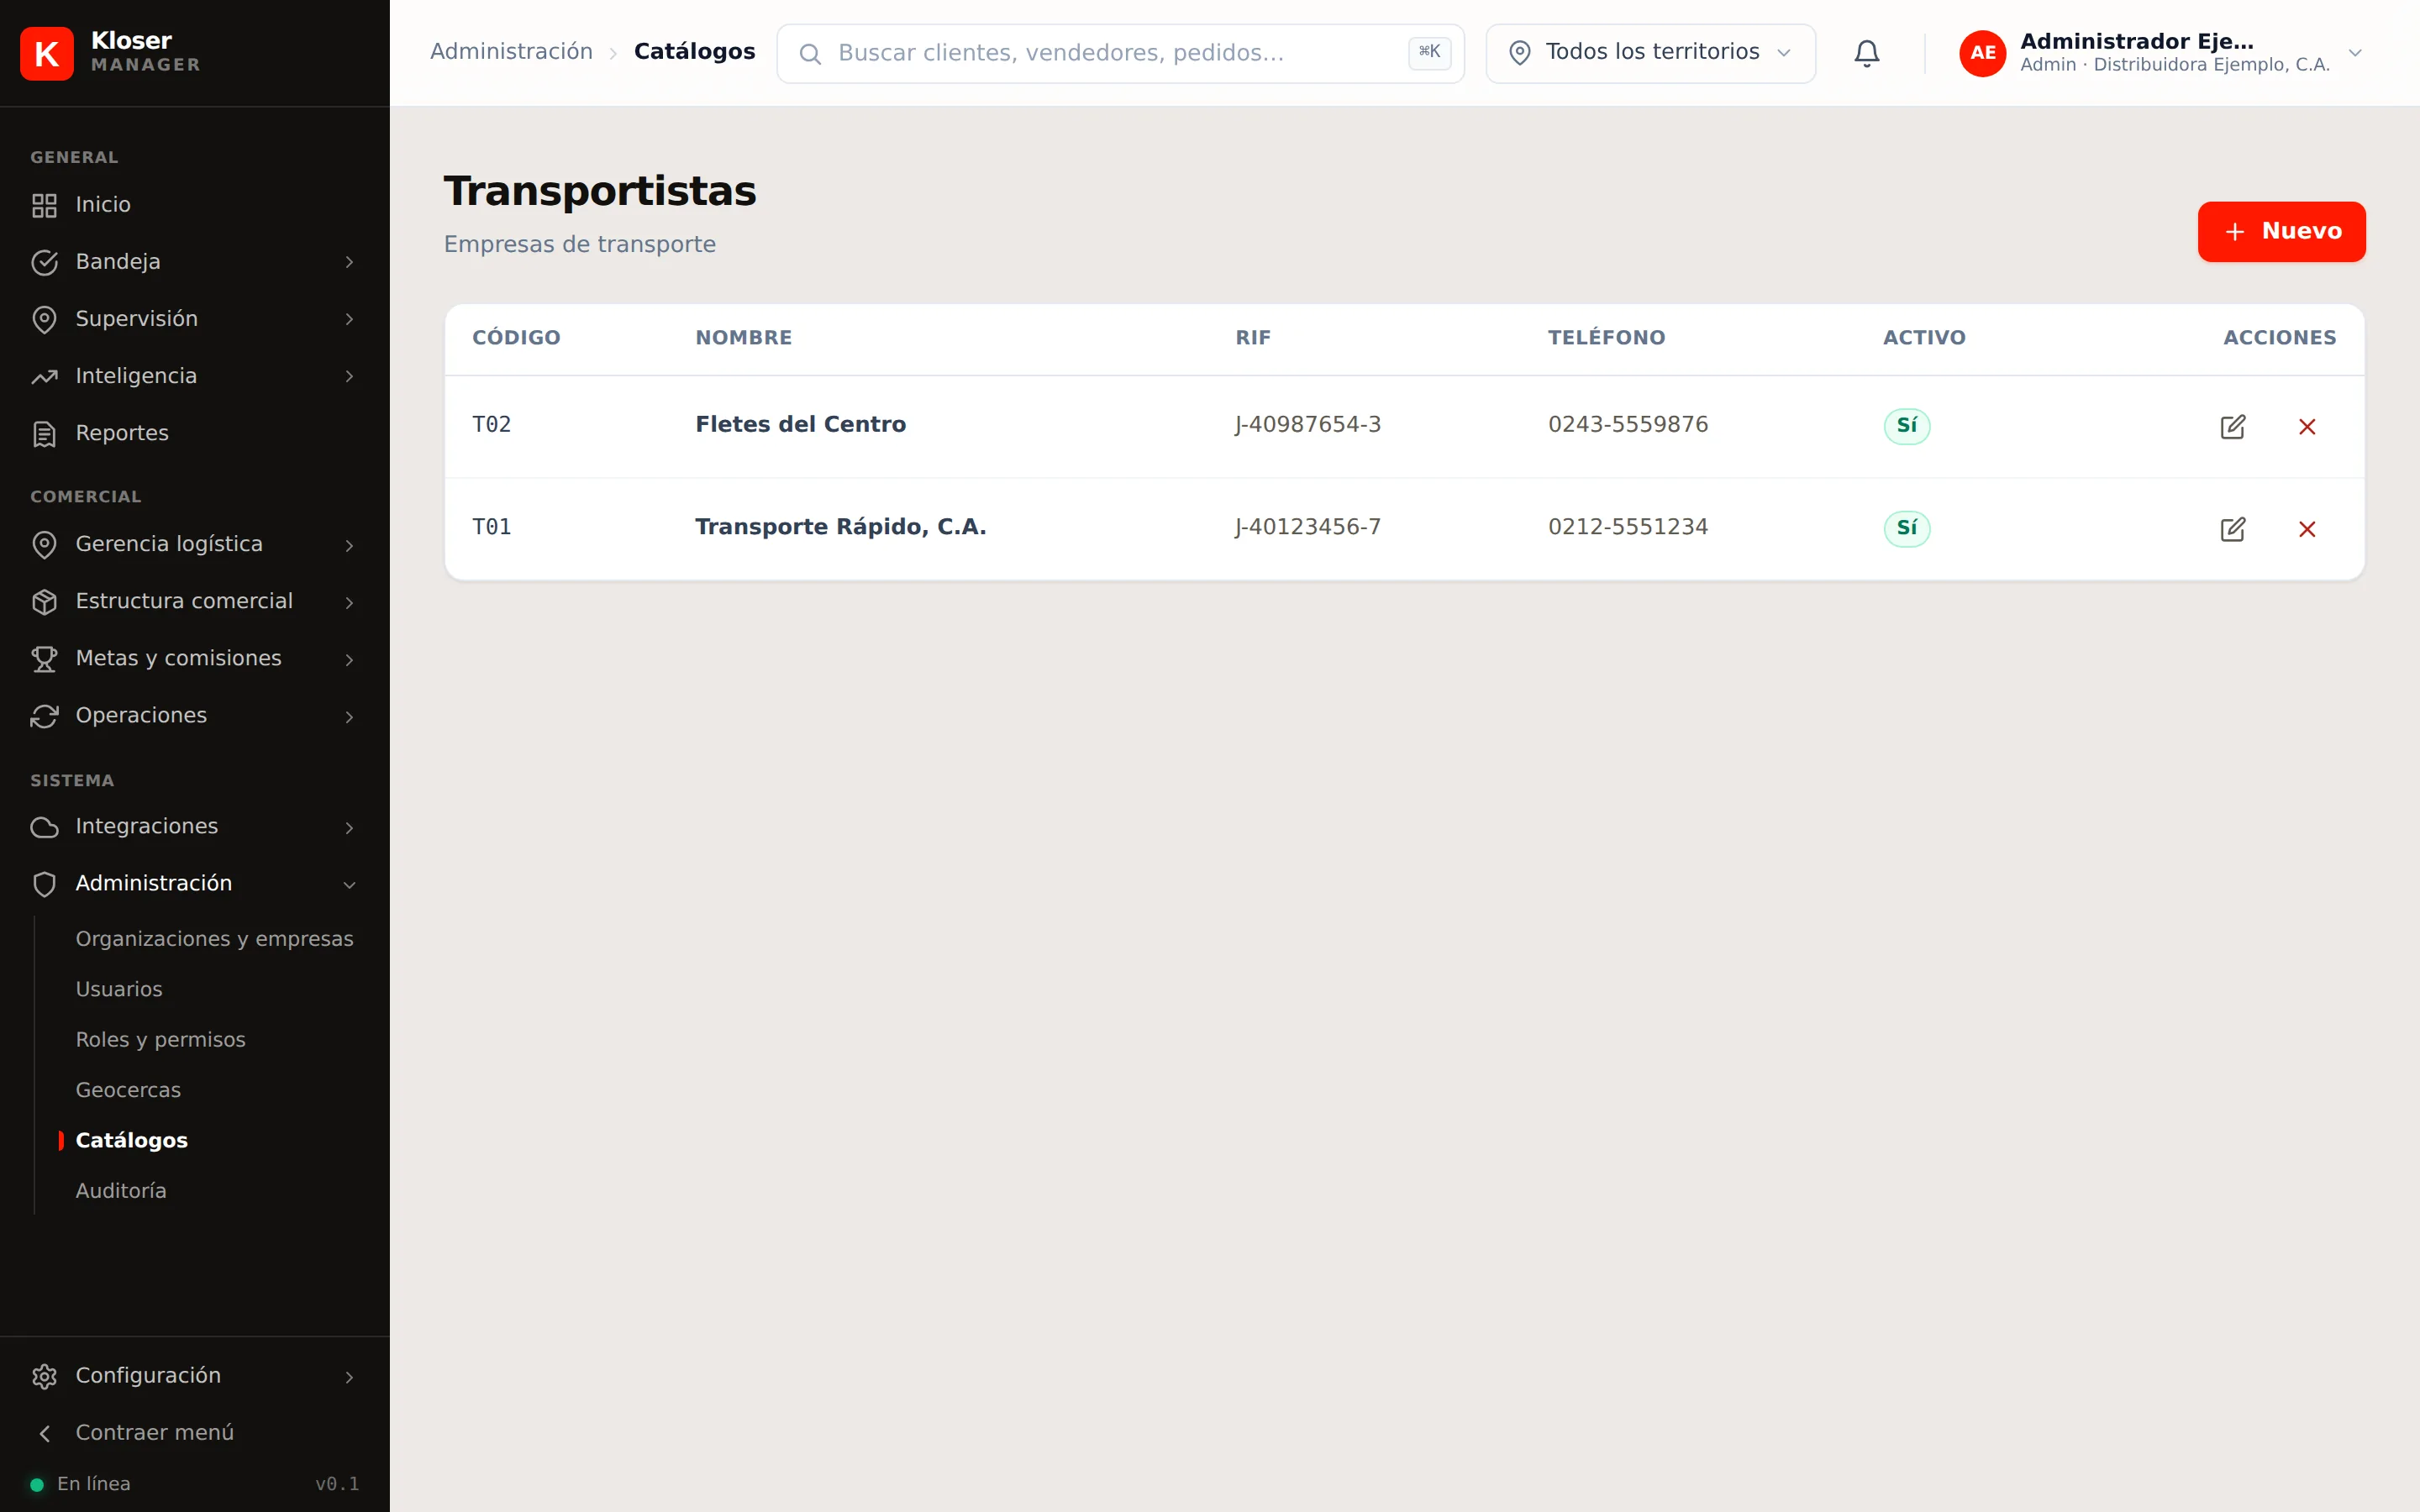The width and height of the screenshot is (2420, 1512).
Task: Open notifications bell icon
Action: point(1866,53)
